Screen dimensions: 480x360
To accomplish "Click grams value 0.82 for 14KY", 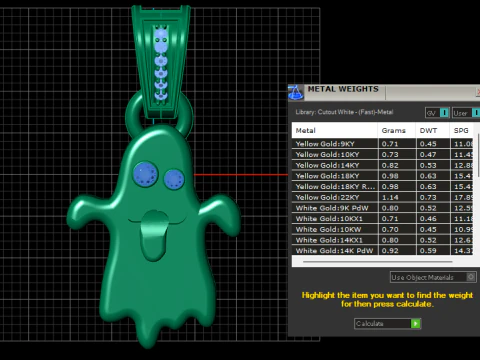I will pos(390,165).
